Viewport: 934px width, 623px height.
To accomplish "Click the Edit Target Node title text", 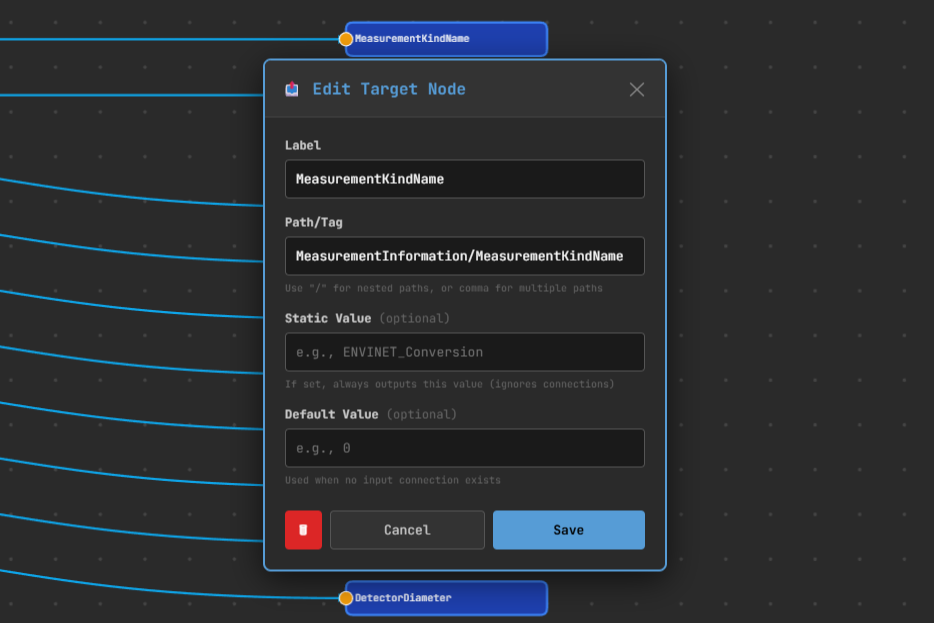I will [389, 90].
